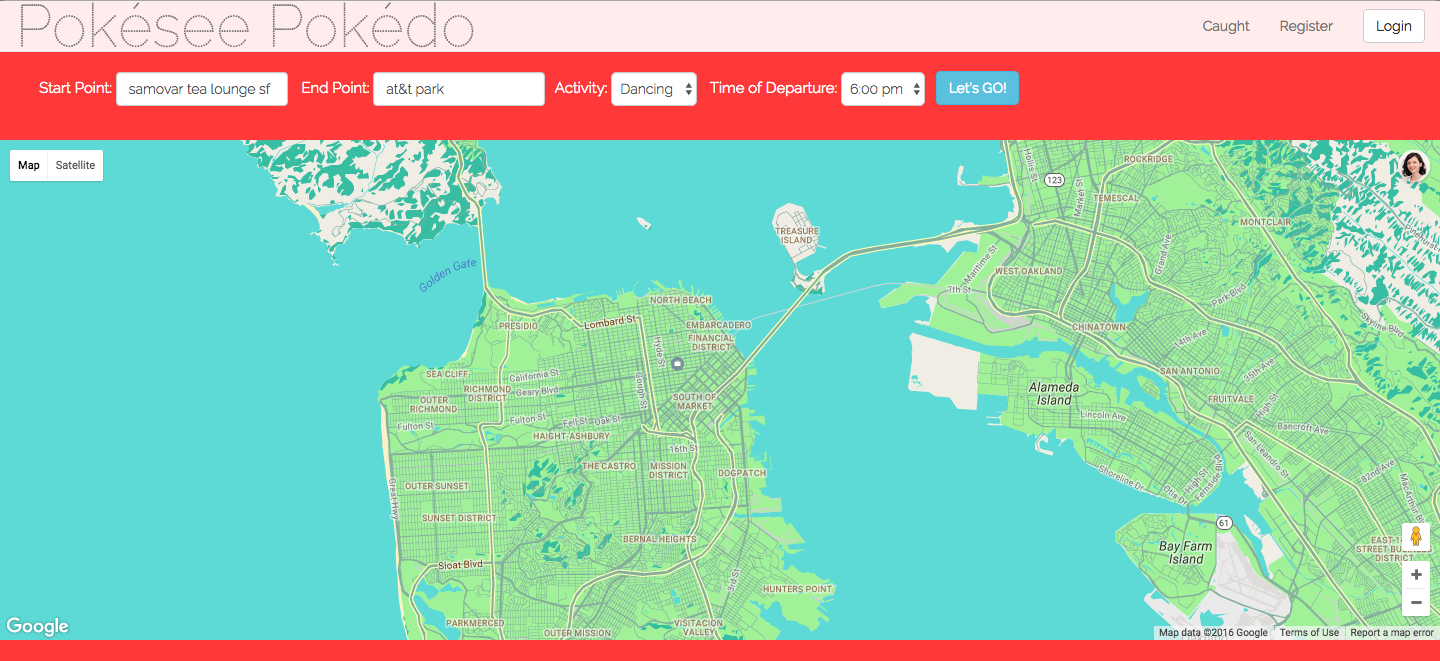The image size is (1440, 661).
Task: Click the Dogpatch map label
Action: click(741, 473)
